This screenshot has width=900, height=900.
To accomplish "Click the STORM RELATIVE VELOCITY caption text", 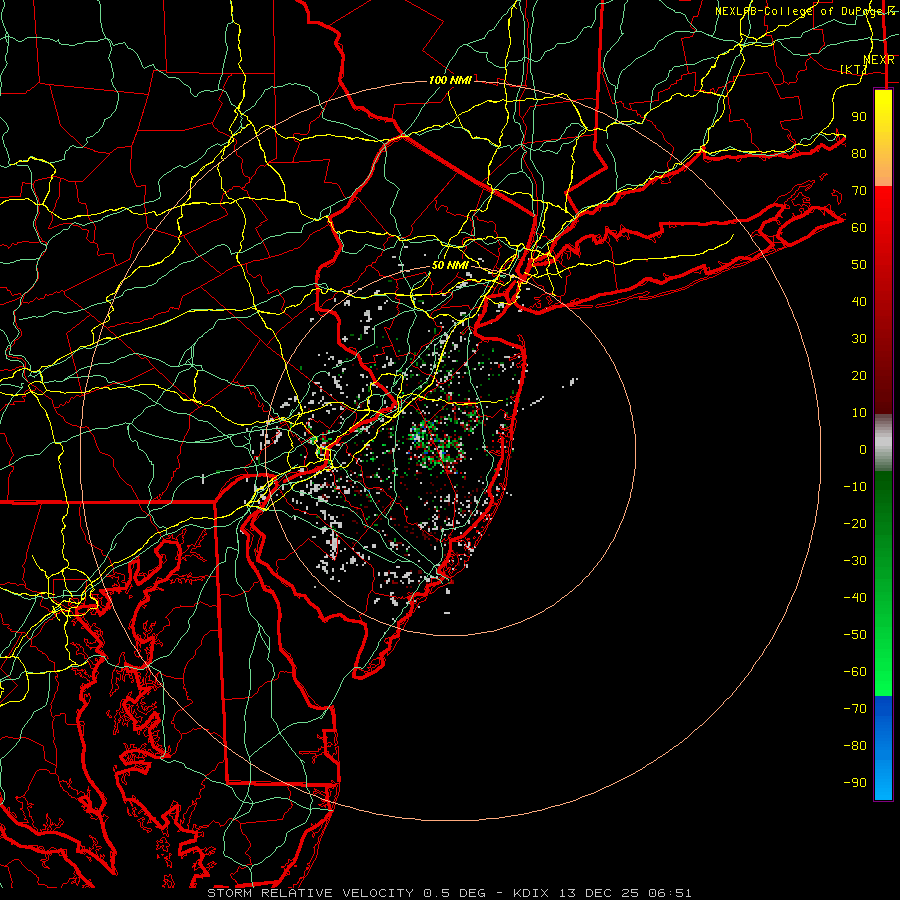I will [x=311, y=893].
